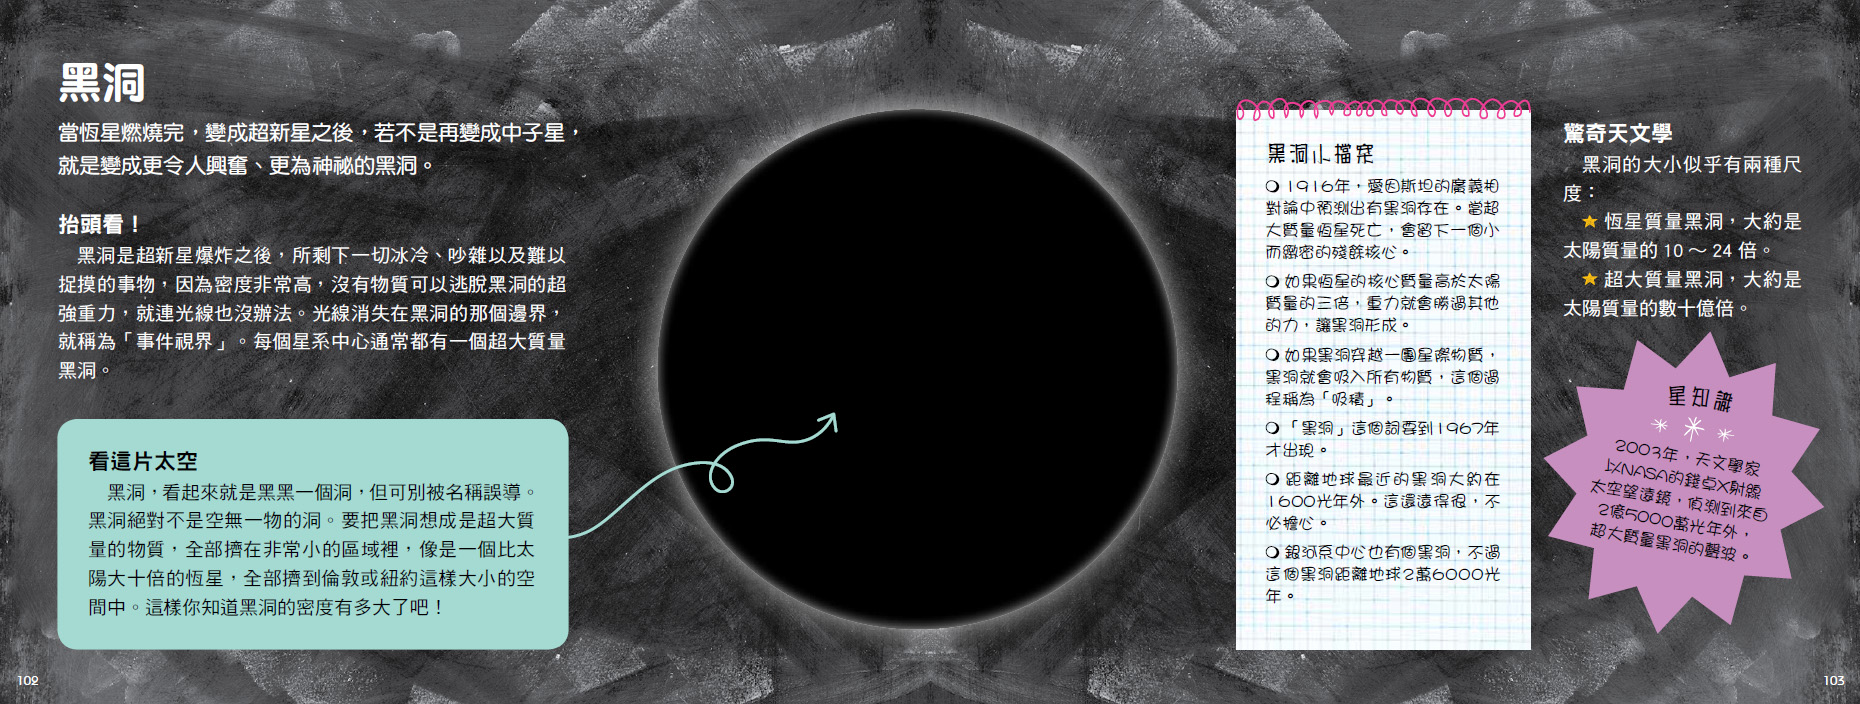
Task: Click the 抬頭看！ heading
Action: coord(100,224)
